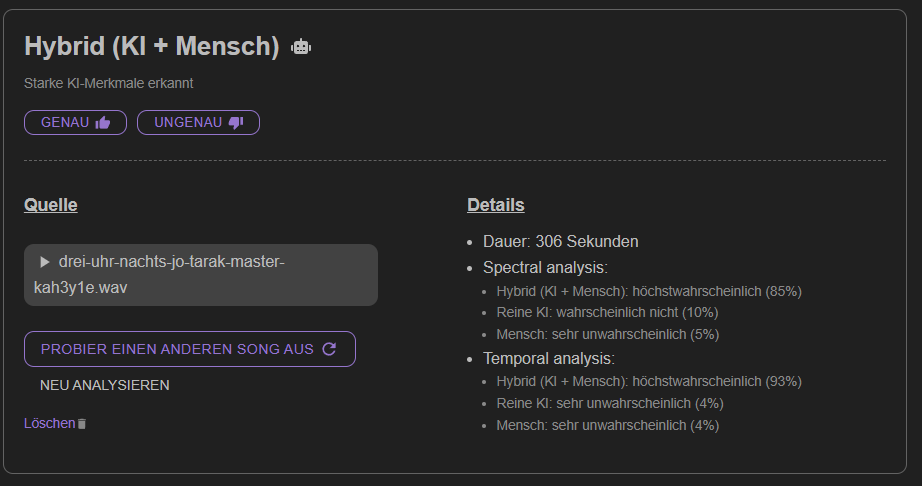Viewport: 922px width, 486px height.
Task: Click PROBIER EINEN ANDEREN SONG AUS
Action: coord(190,349)
